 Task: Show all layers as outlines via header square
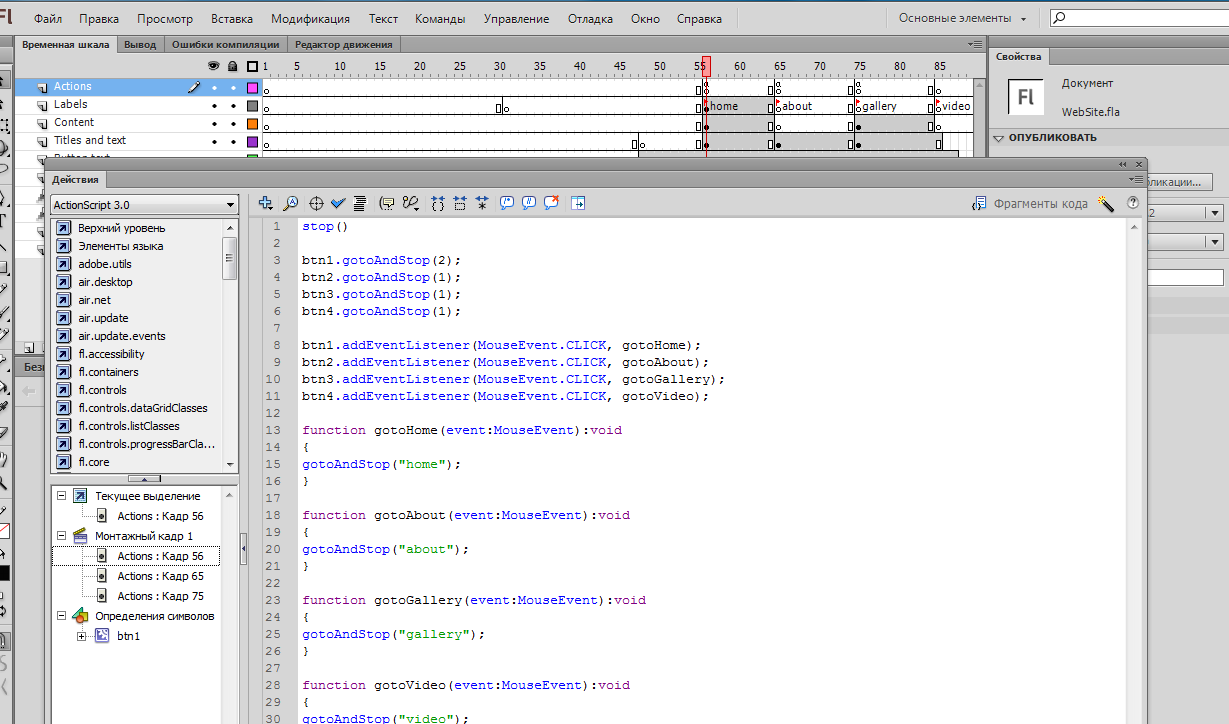[252, 66]
